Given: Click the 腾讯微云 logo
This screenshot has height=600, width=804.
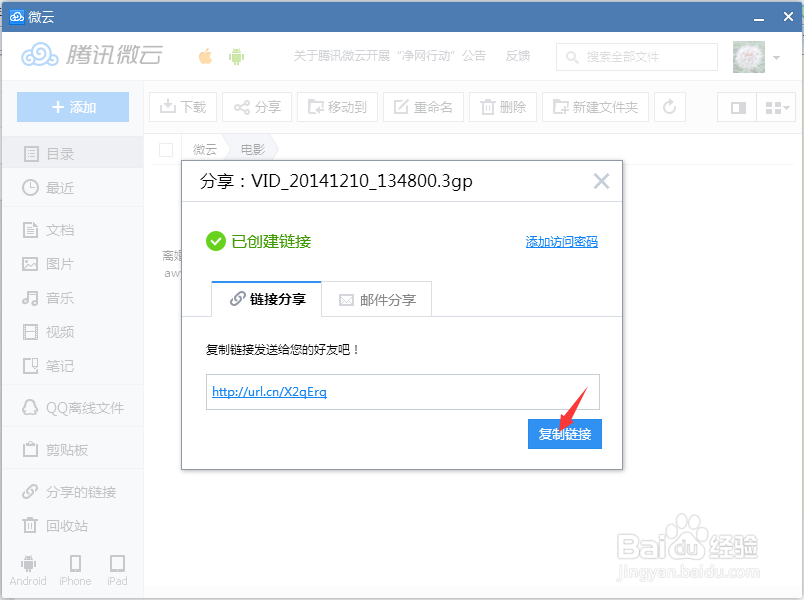Looking at the screenshot, I should (92, 55).
